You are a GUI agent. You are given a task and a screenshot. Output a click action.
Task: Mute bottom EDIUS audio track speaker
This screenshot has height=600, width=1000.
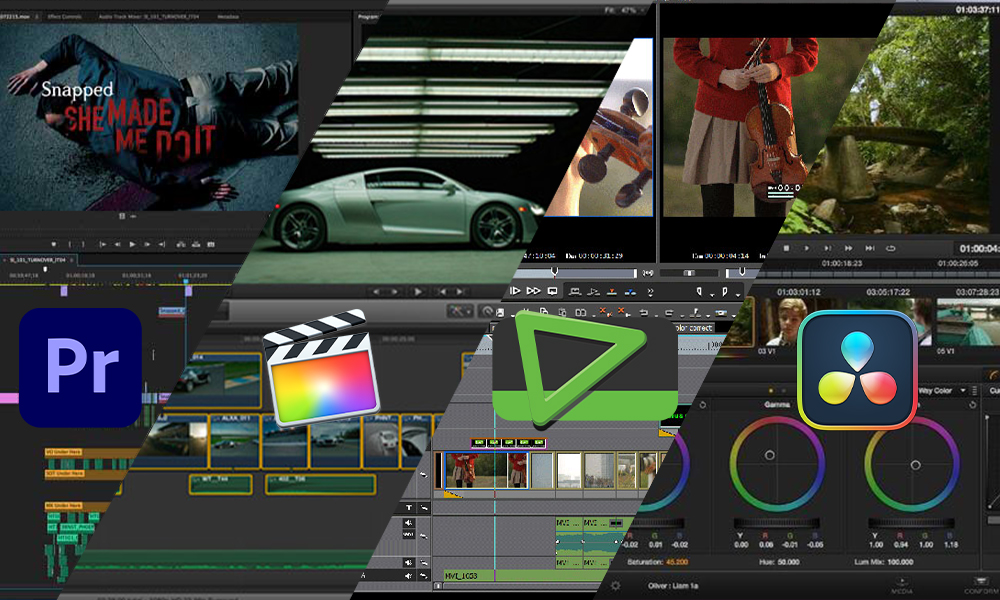pyautogui.click(x=409, y=576)
